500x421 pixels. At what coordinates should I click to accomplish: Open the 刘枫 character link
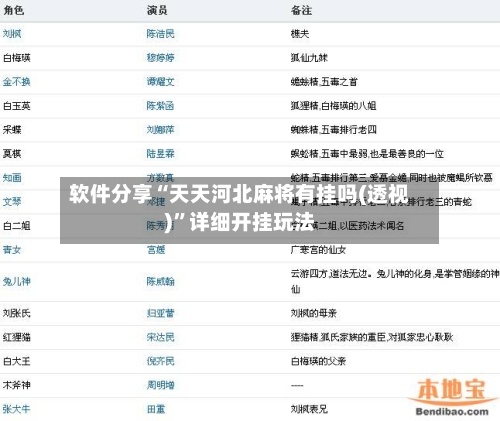pyautogui.click(x=12, y=34)
